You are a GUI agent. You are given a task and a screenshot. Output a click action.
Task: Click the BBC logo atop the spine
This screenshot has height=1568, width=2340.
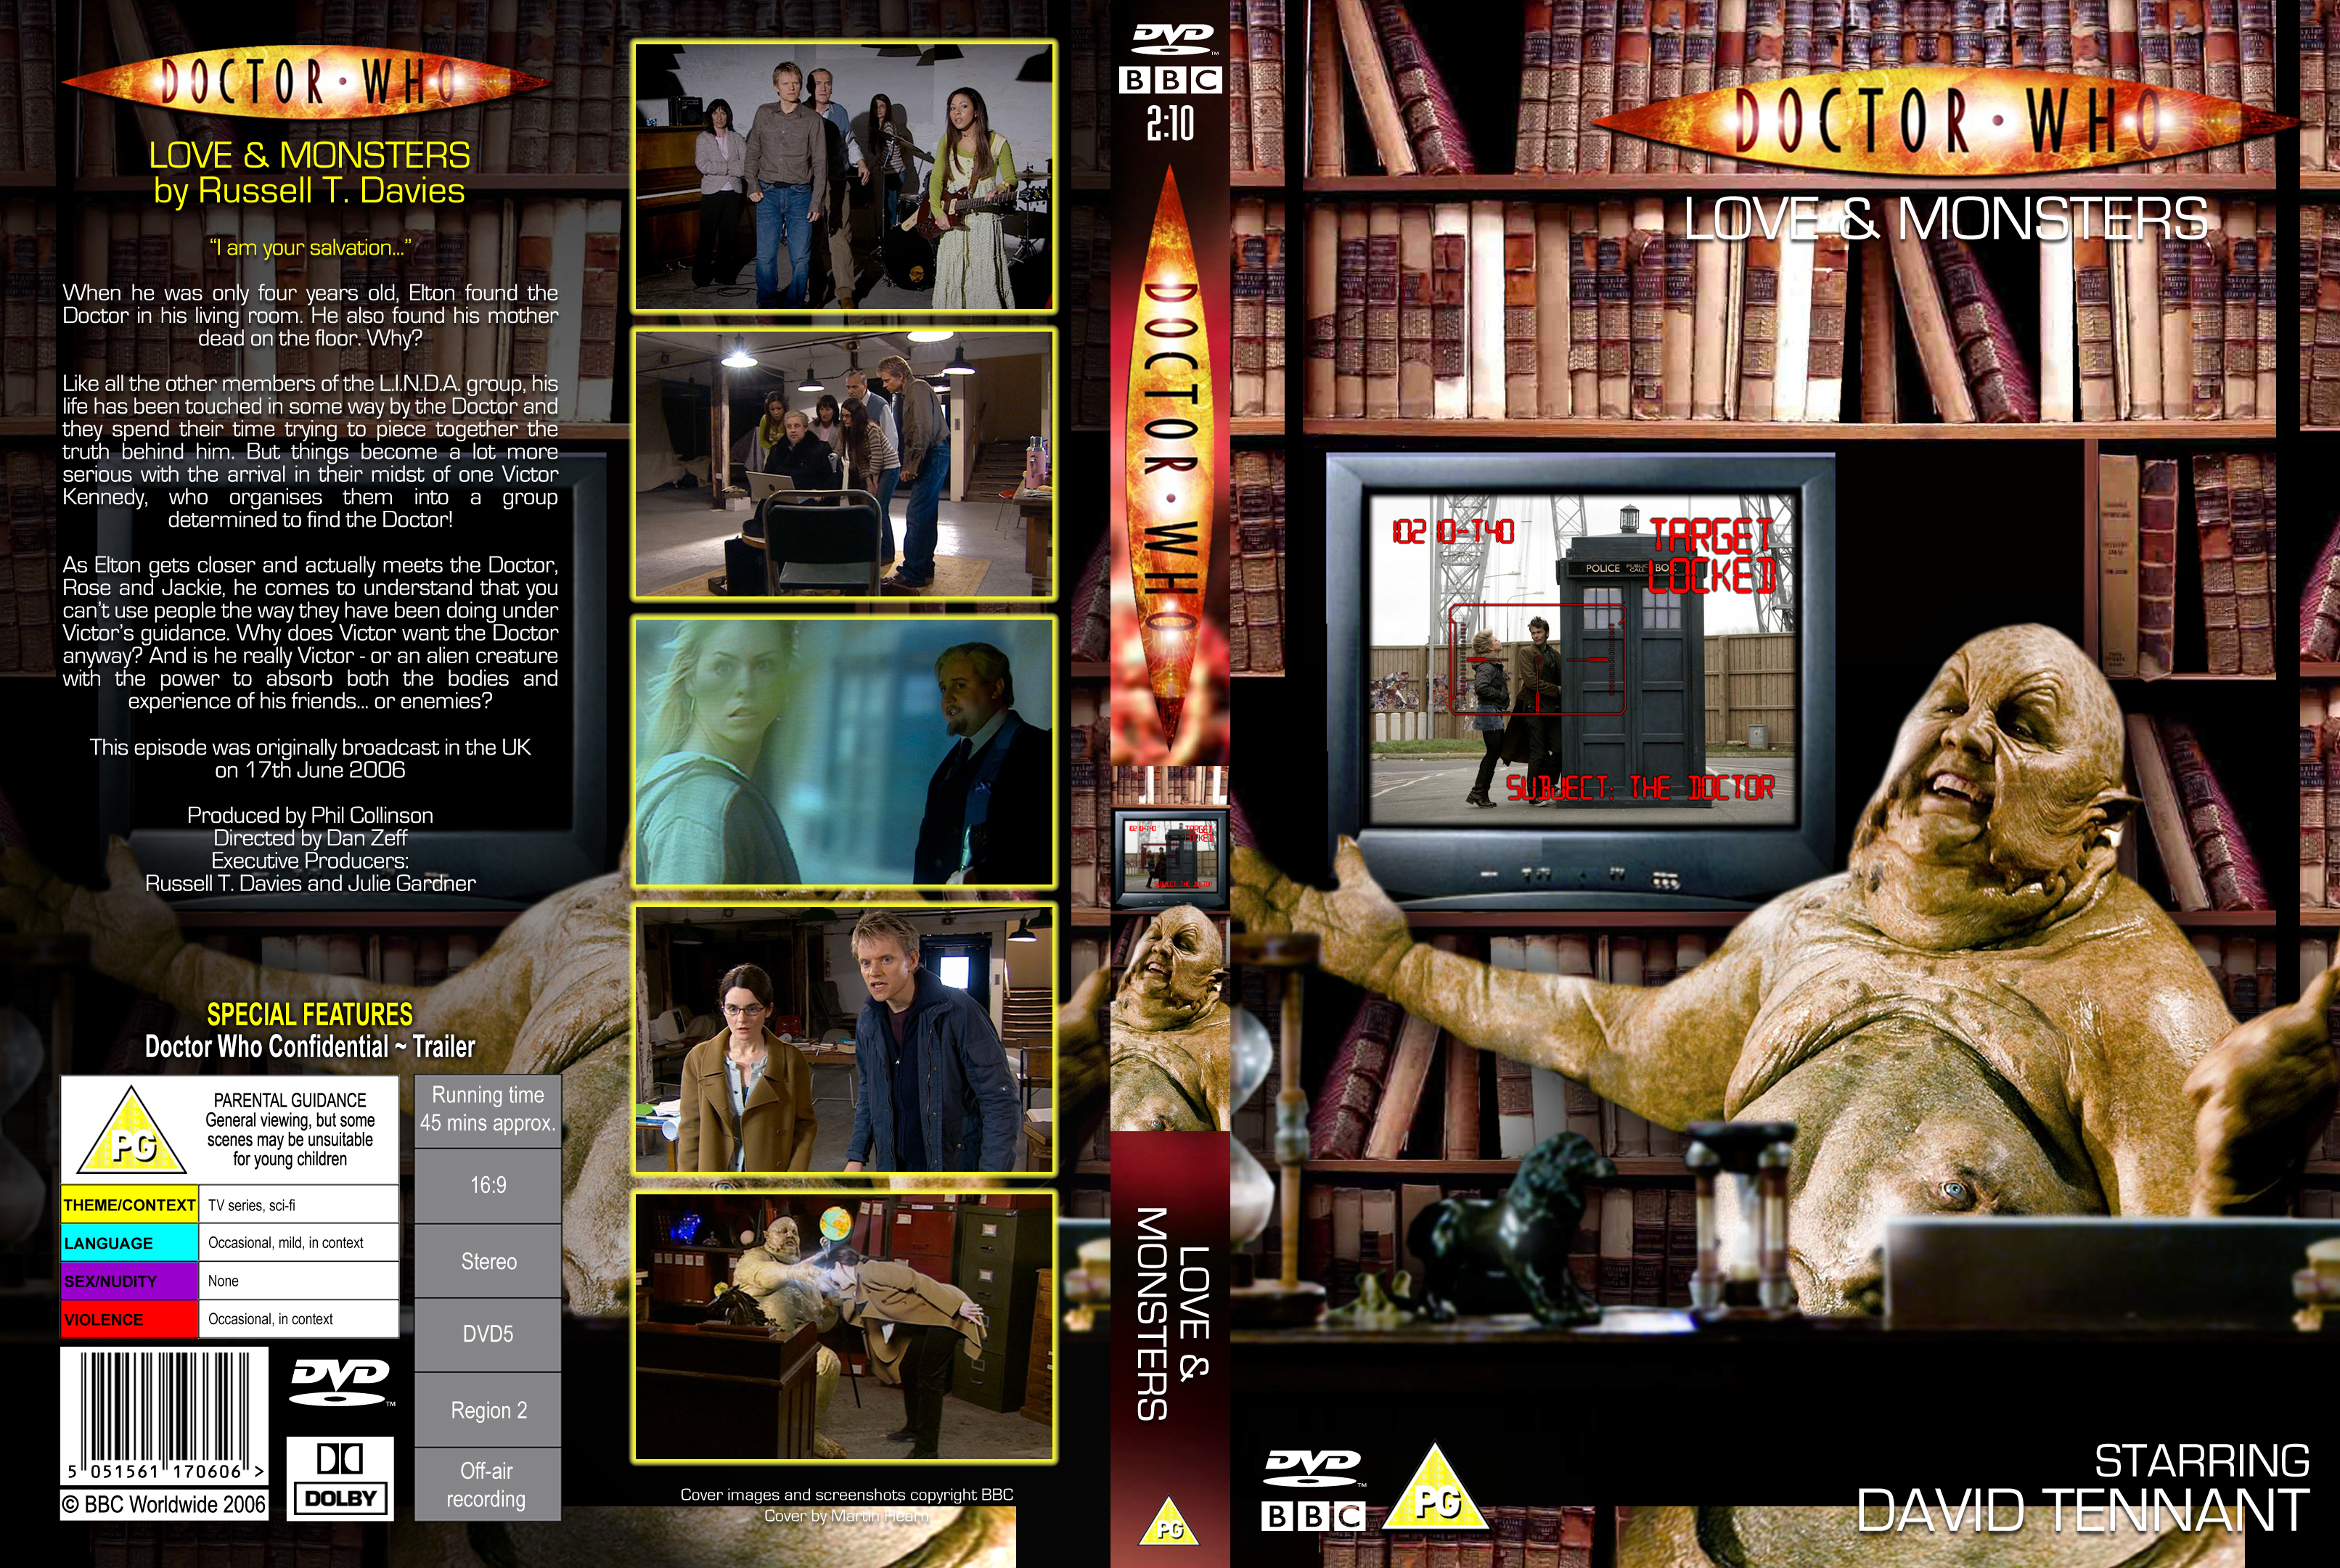(x=1170, y=80)
